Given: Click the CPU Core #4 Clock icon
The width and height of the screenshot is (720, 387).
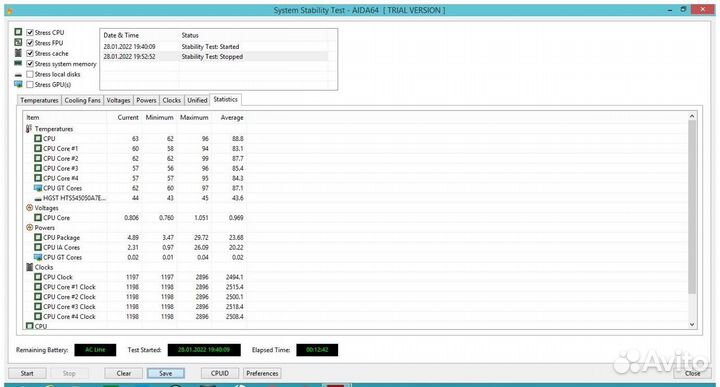Looking at the screenshot, I should (38, 316).
